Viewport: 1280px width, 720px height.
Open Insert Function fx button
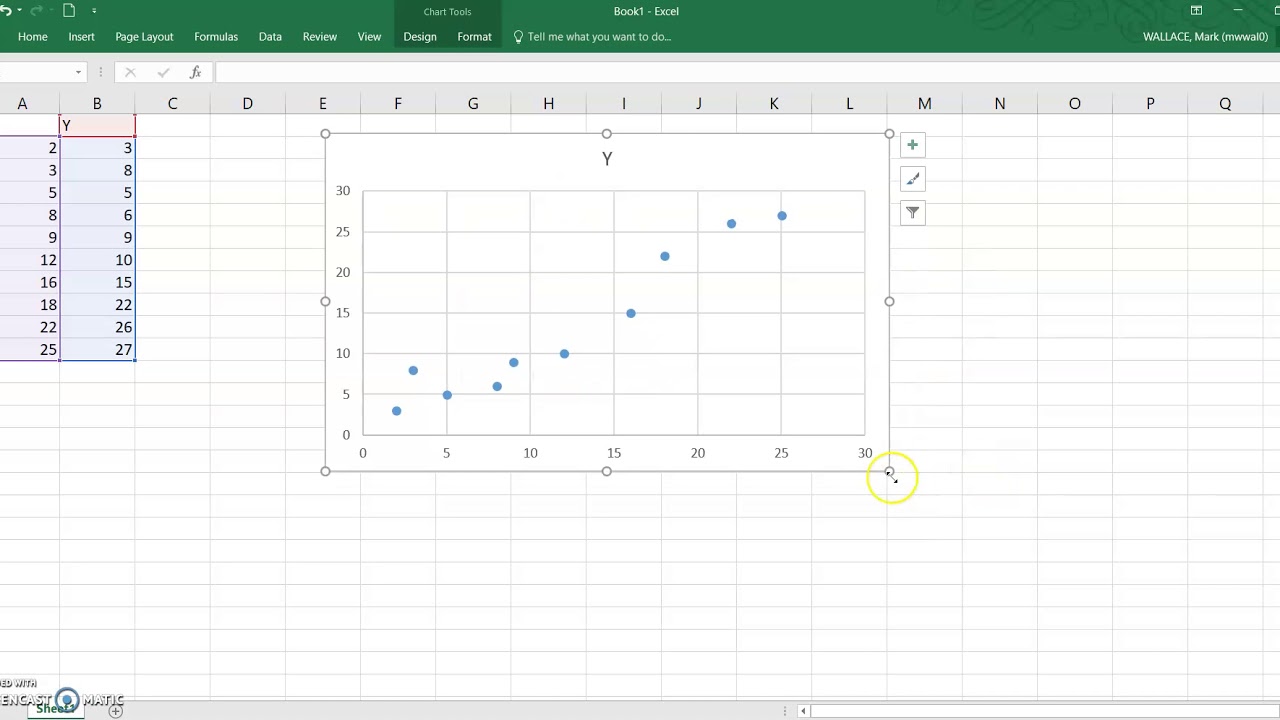click(195, 72)
